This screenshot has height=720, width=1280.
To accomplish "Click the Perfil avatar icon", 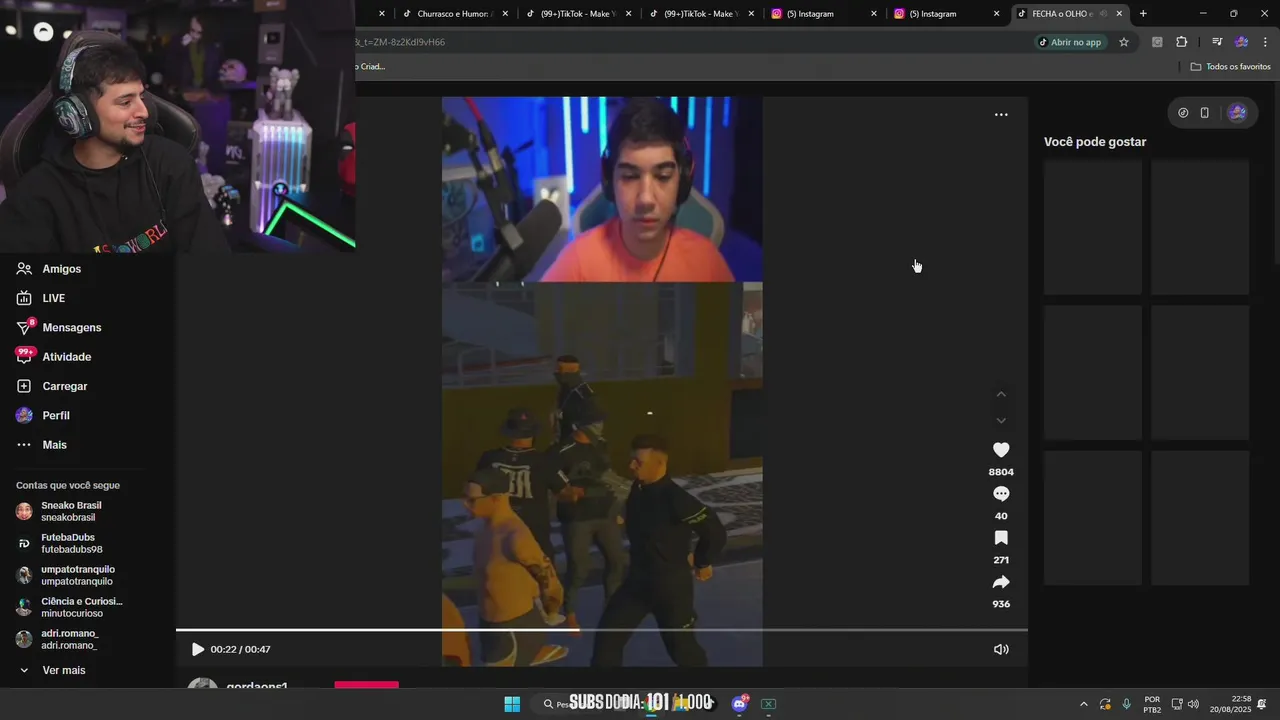I will pyautogui.click(x=24, y=415).
